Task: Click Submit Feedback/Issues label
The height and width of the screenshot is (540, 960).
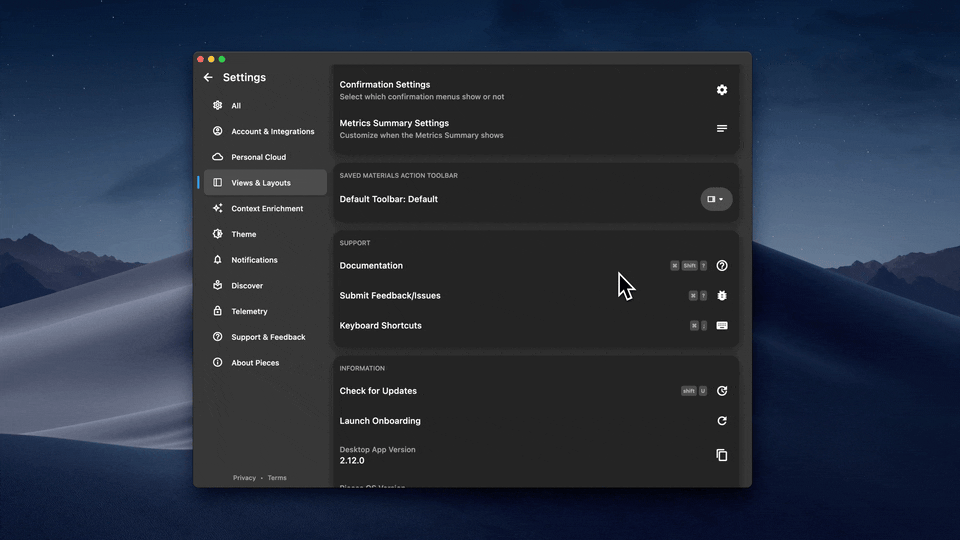Action: coord(390,296)
